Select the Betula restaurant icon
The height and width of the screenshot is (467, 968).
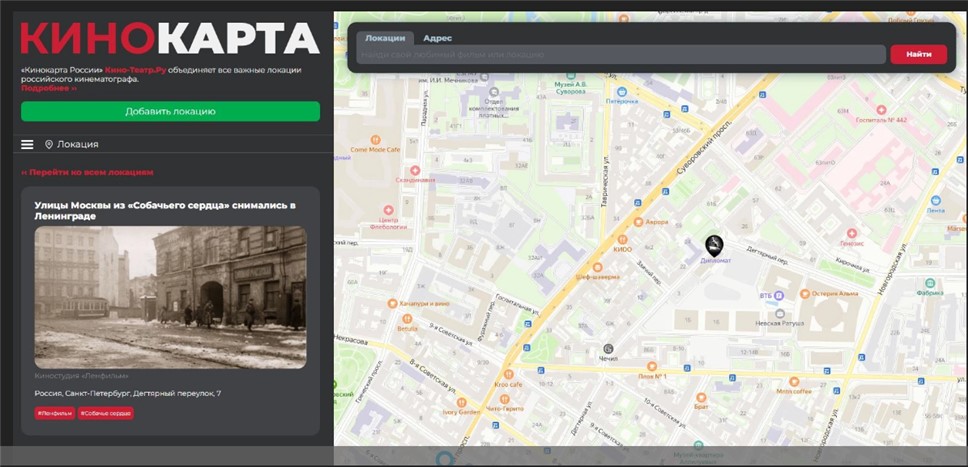click(407, 319)
